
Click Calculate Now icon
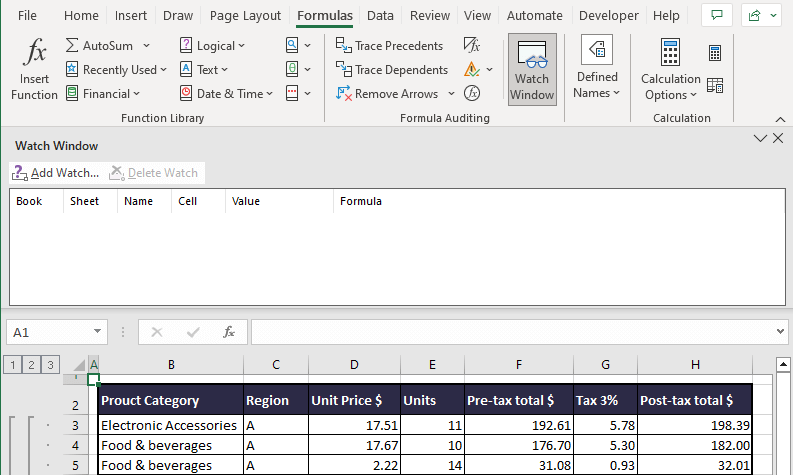(715, 53)
